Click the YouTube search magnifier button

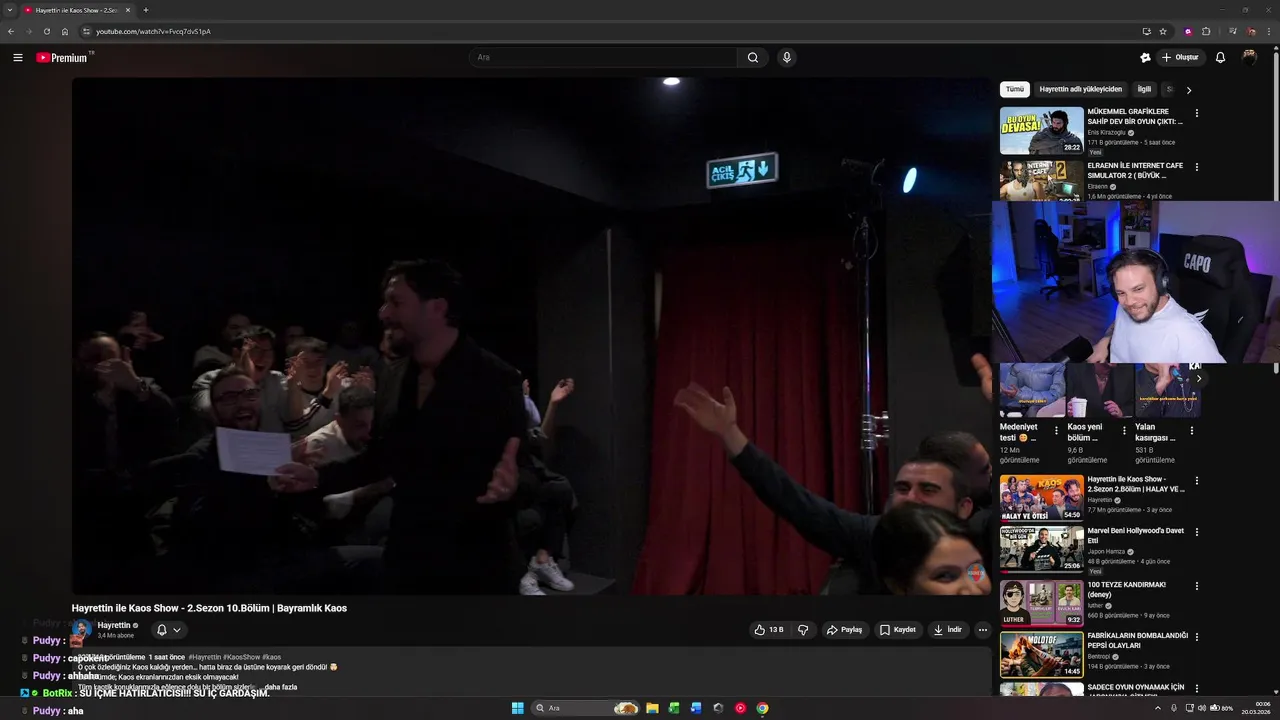(x=753, y=58)
